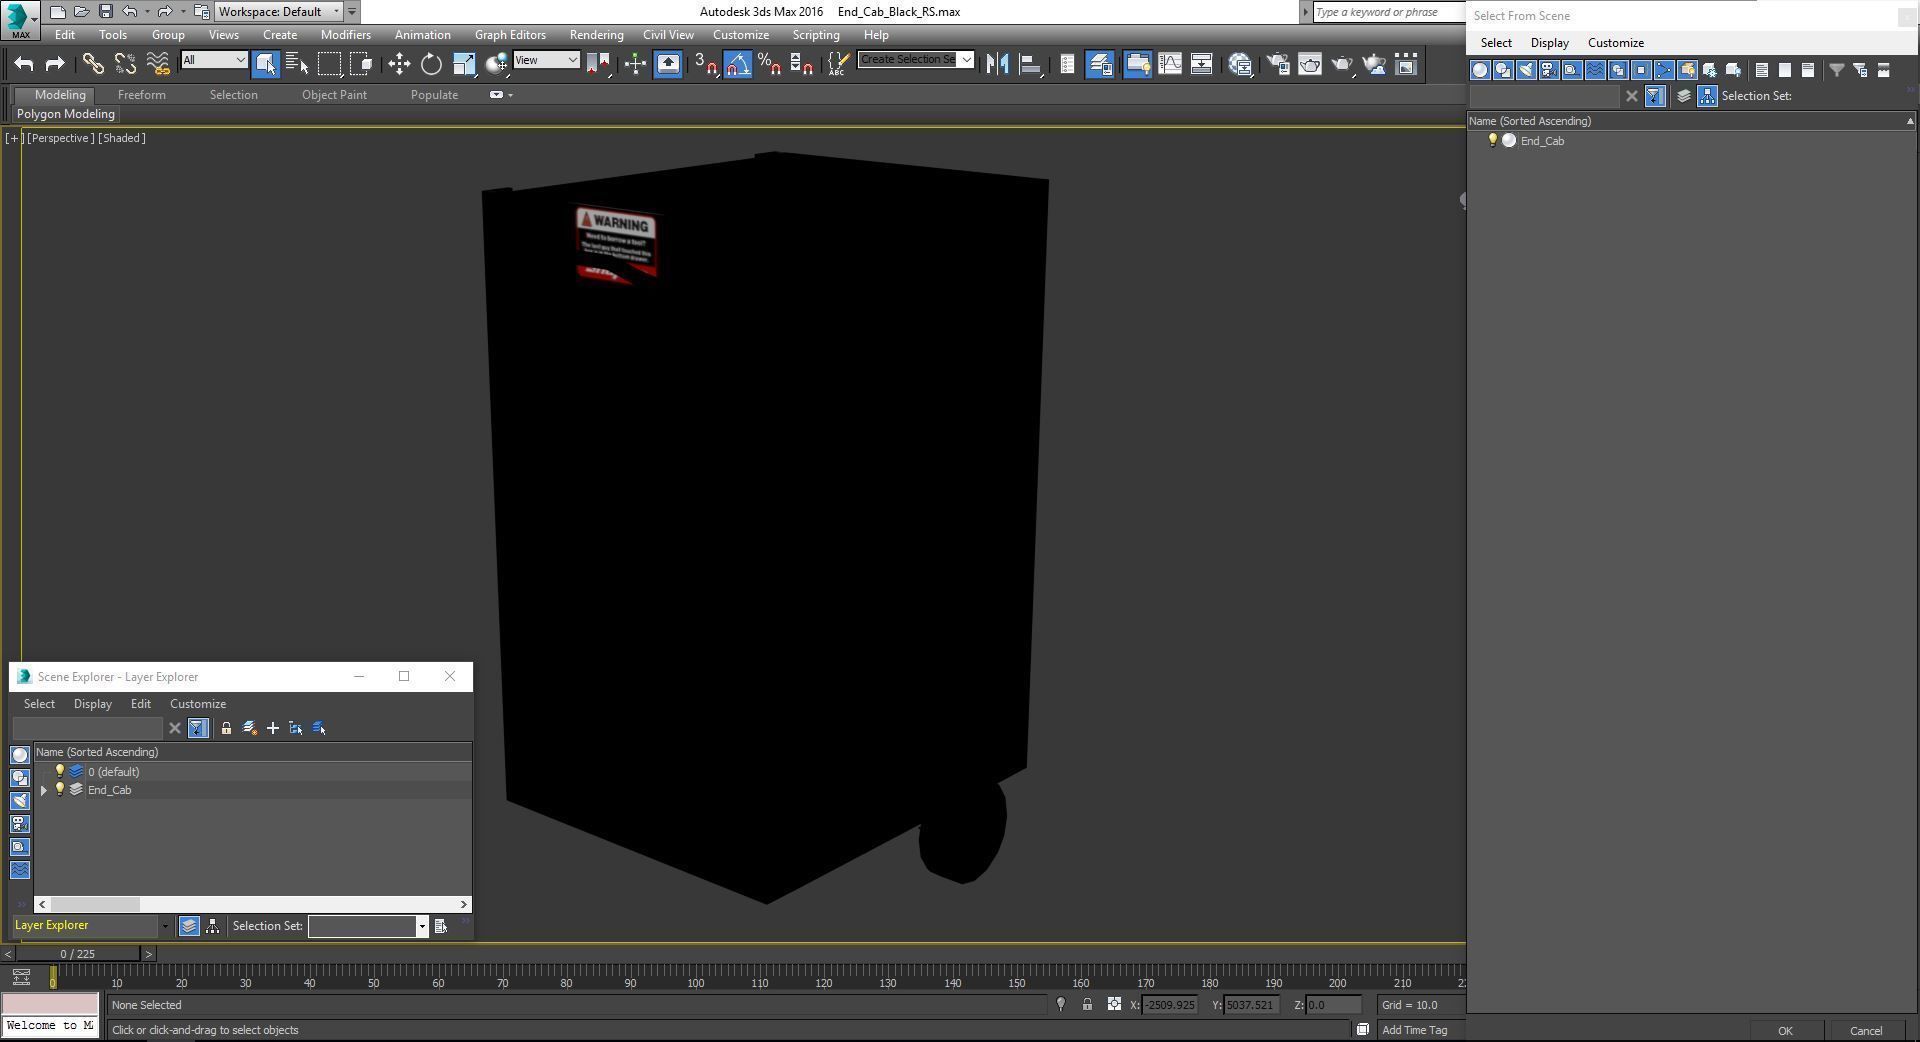Click Layer Explorer horizontal scrollbar thumb
1920x1042 pixels.
[95, 904]
